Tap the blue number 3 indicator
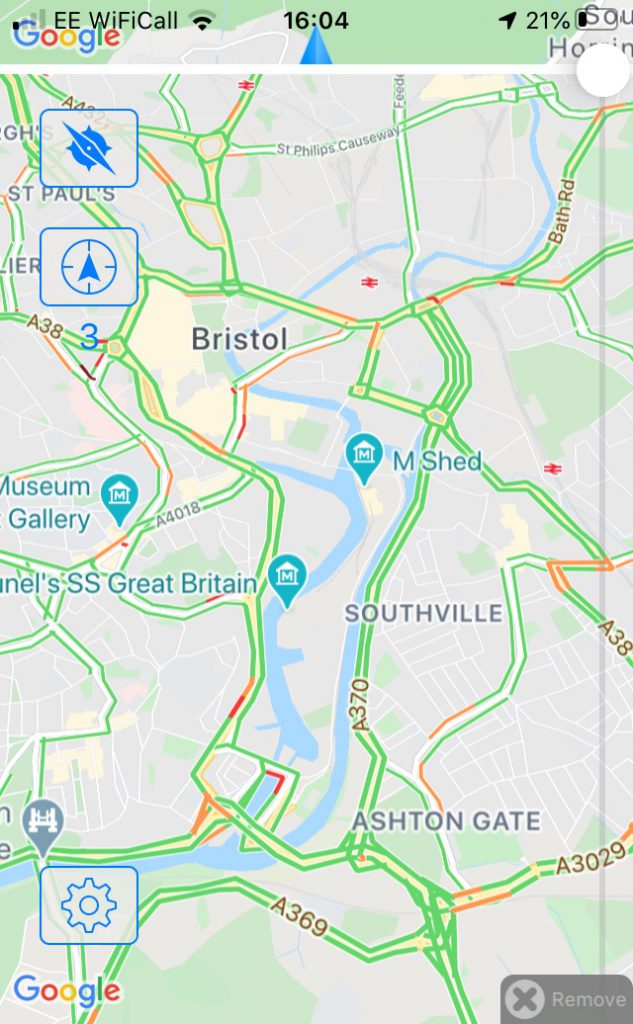The width and height of the screenshot is (633, 1024). pos(89,337)
